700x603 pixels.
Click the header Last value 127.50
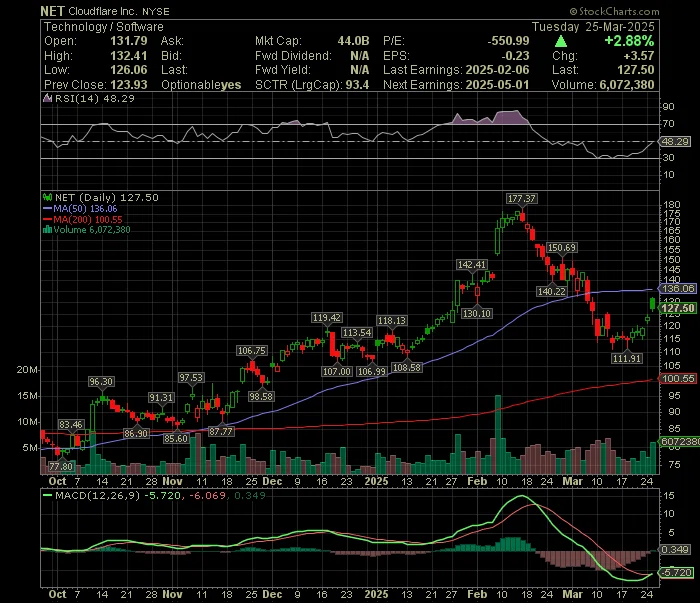point(636,70)
